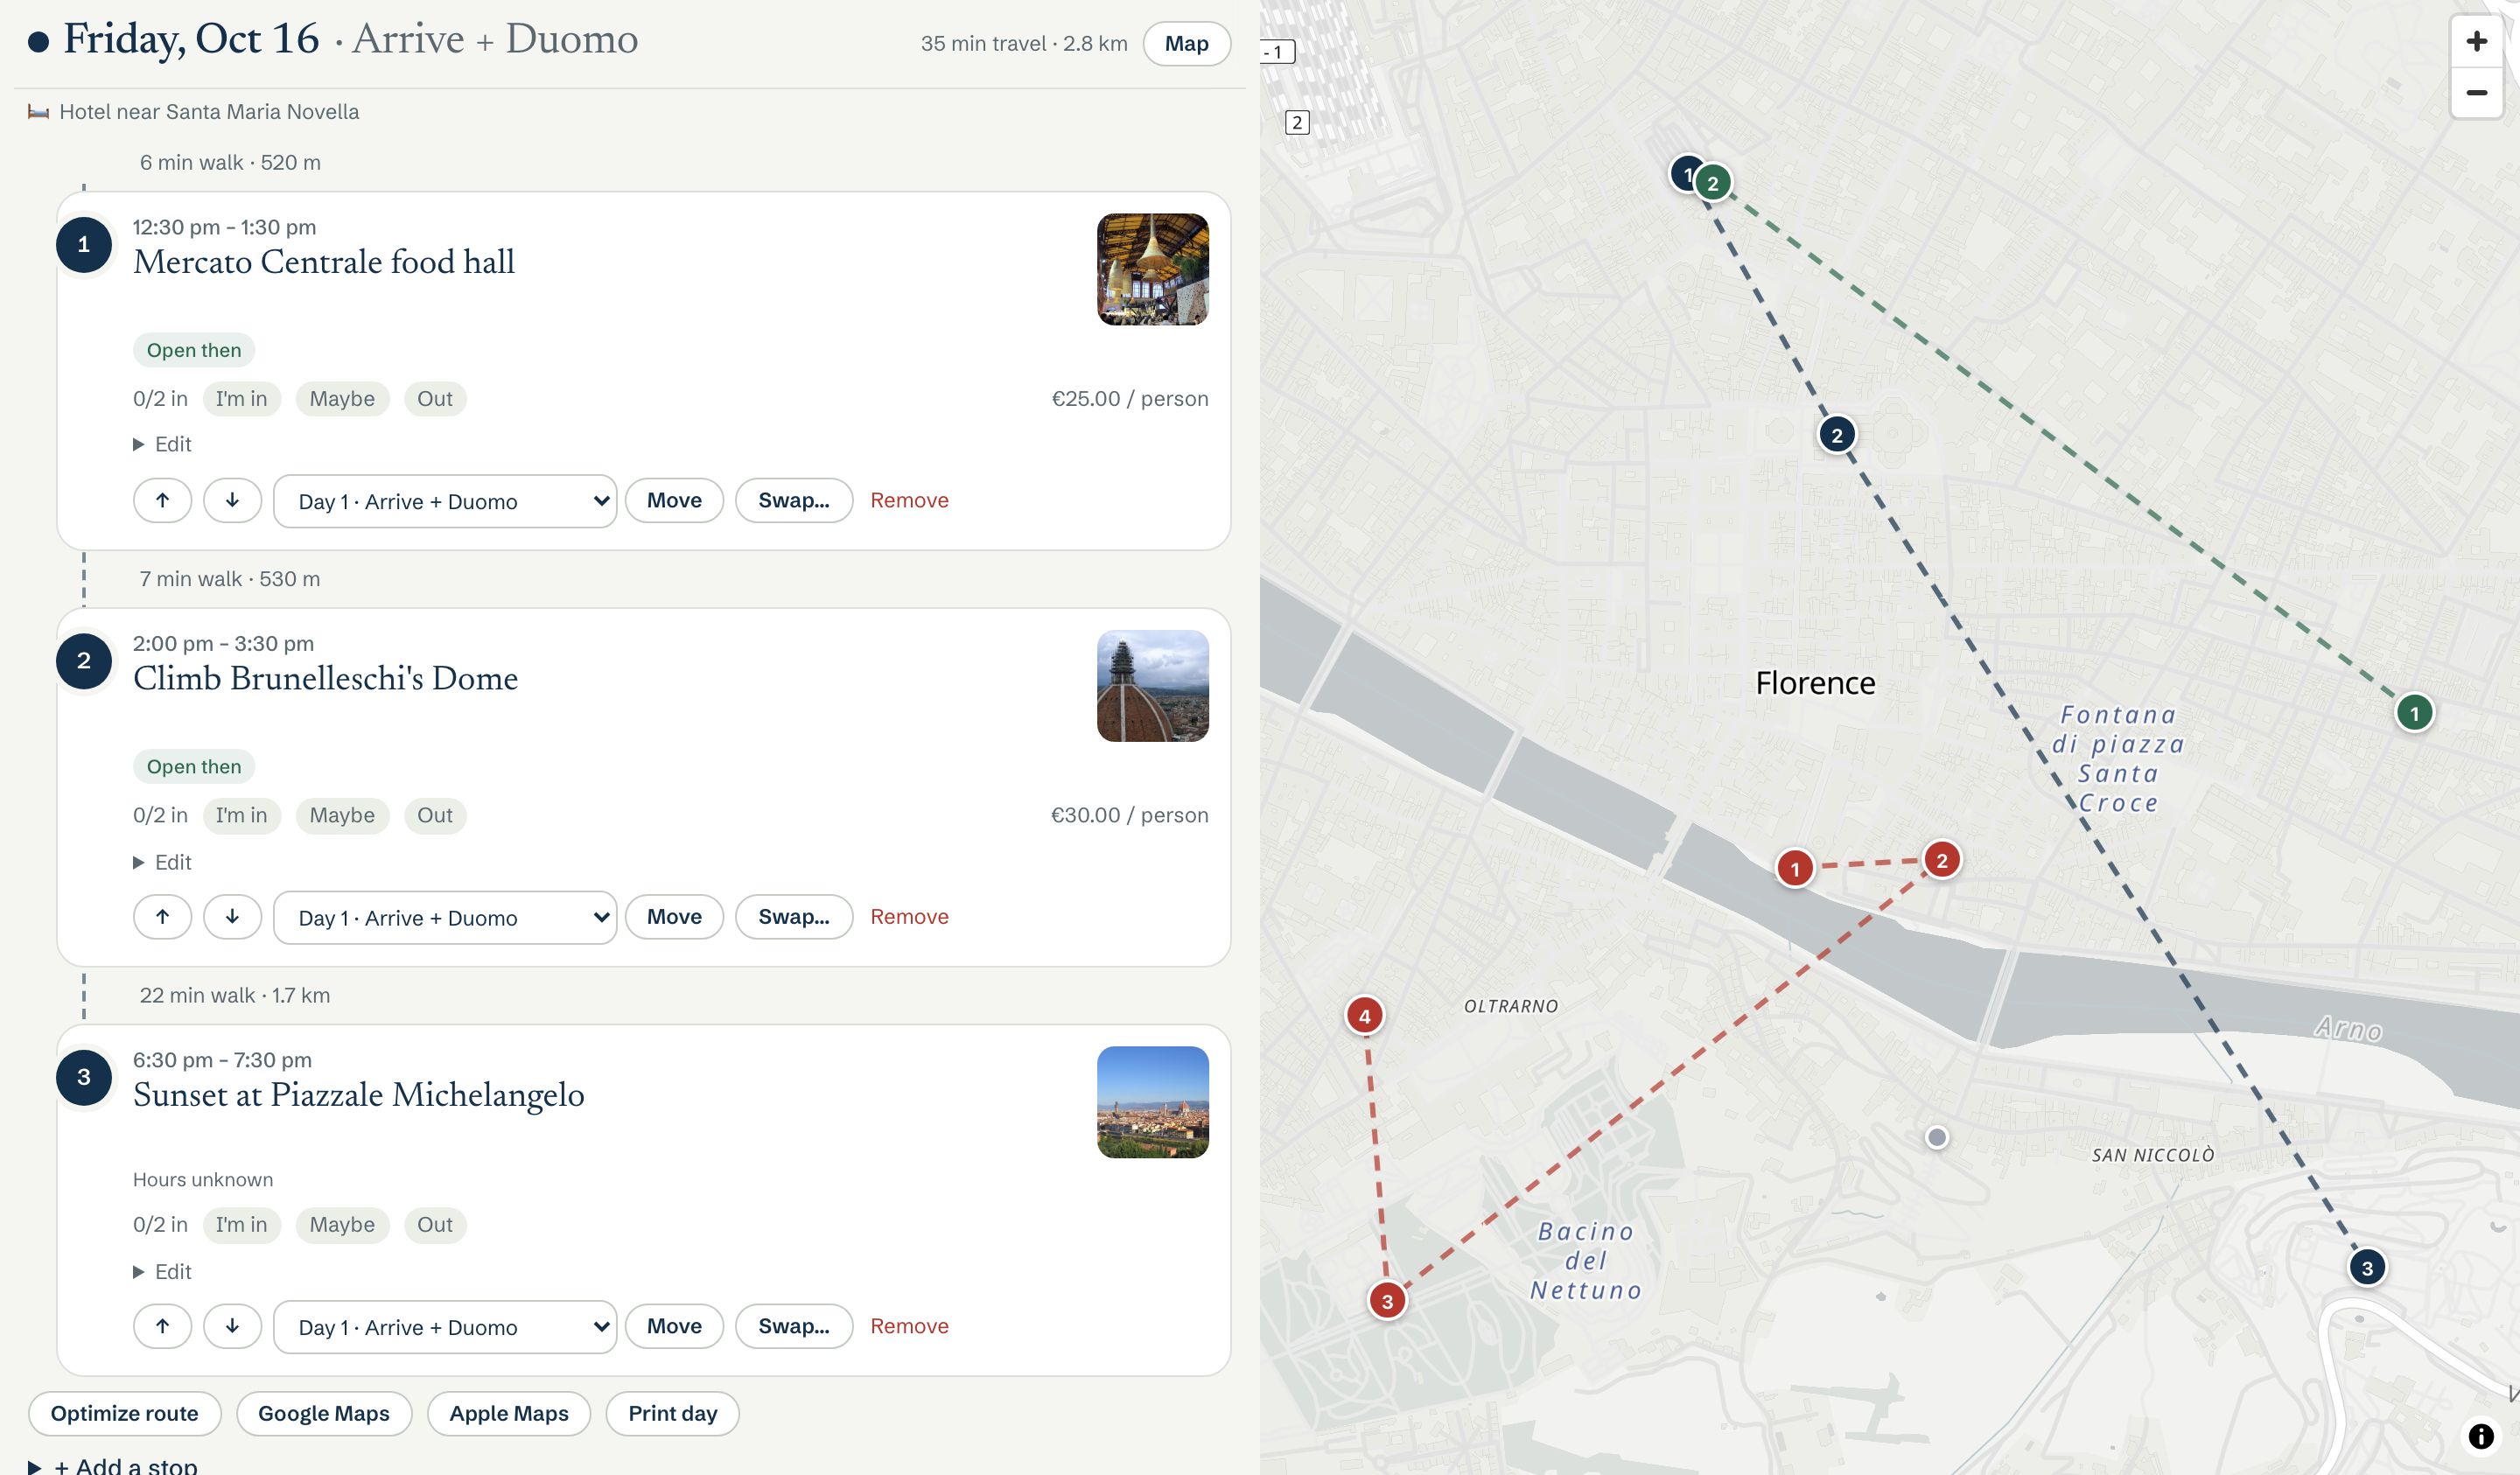Image resolution: width=2520 pixels, height=1475 pixels.
Task: Select red map marker 3
Action: [x=1386, y=1301]
